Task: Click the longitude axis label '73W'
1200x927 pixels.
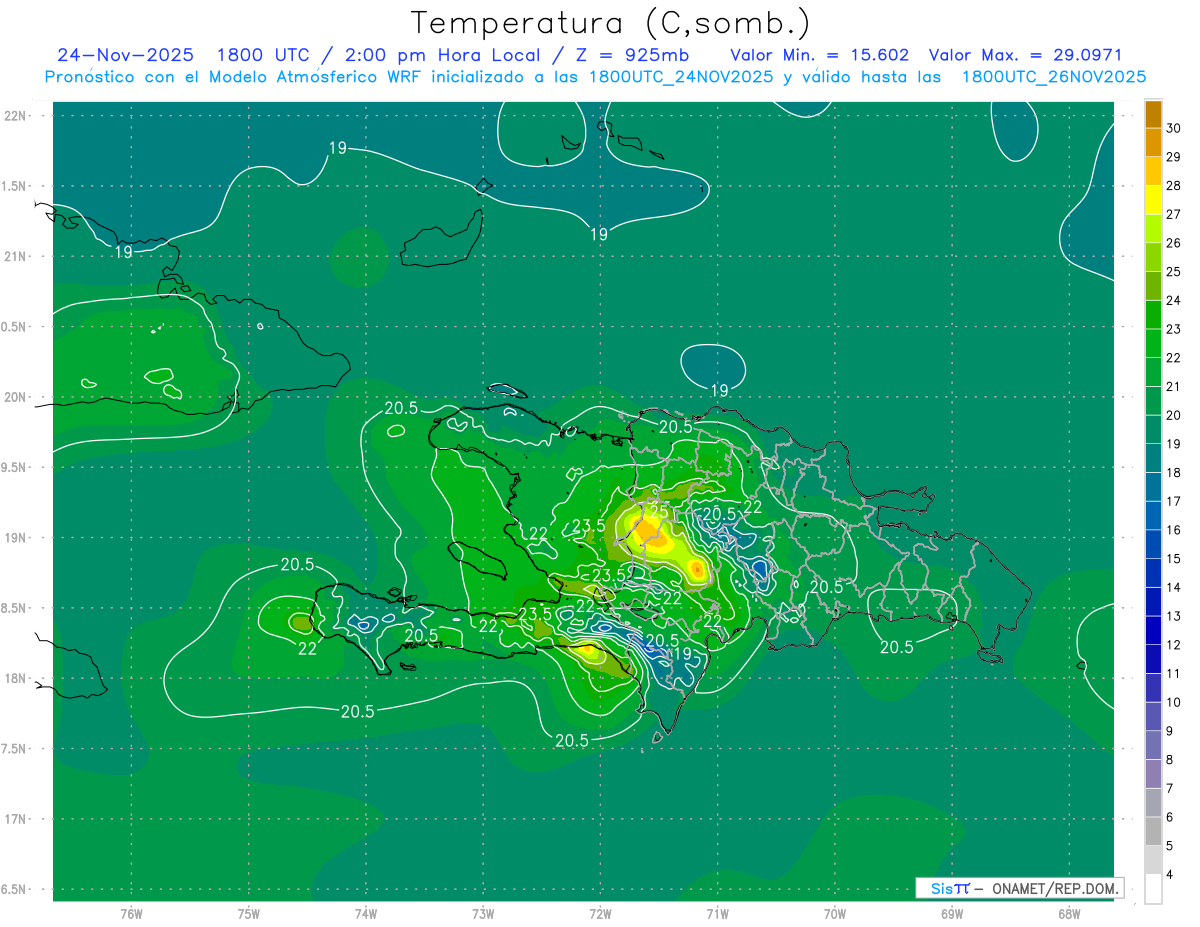Action: coord(483,914)
